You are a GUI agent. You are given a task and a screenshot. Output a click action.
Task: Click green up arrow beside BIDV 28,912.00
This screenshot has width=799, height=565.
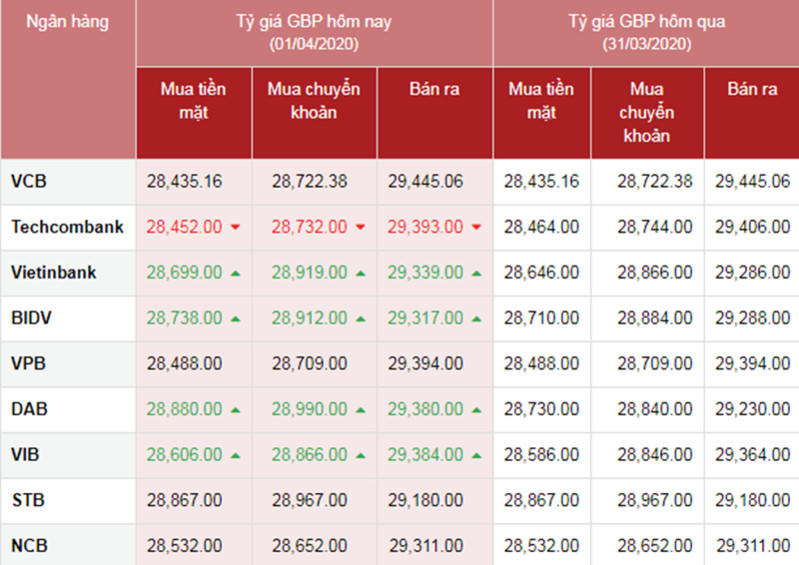[360, 318]
